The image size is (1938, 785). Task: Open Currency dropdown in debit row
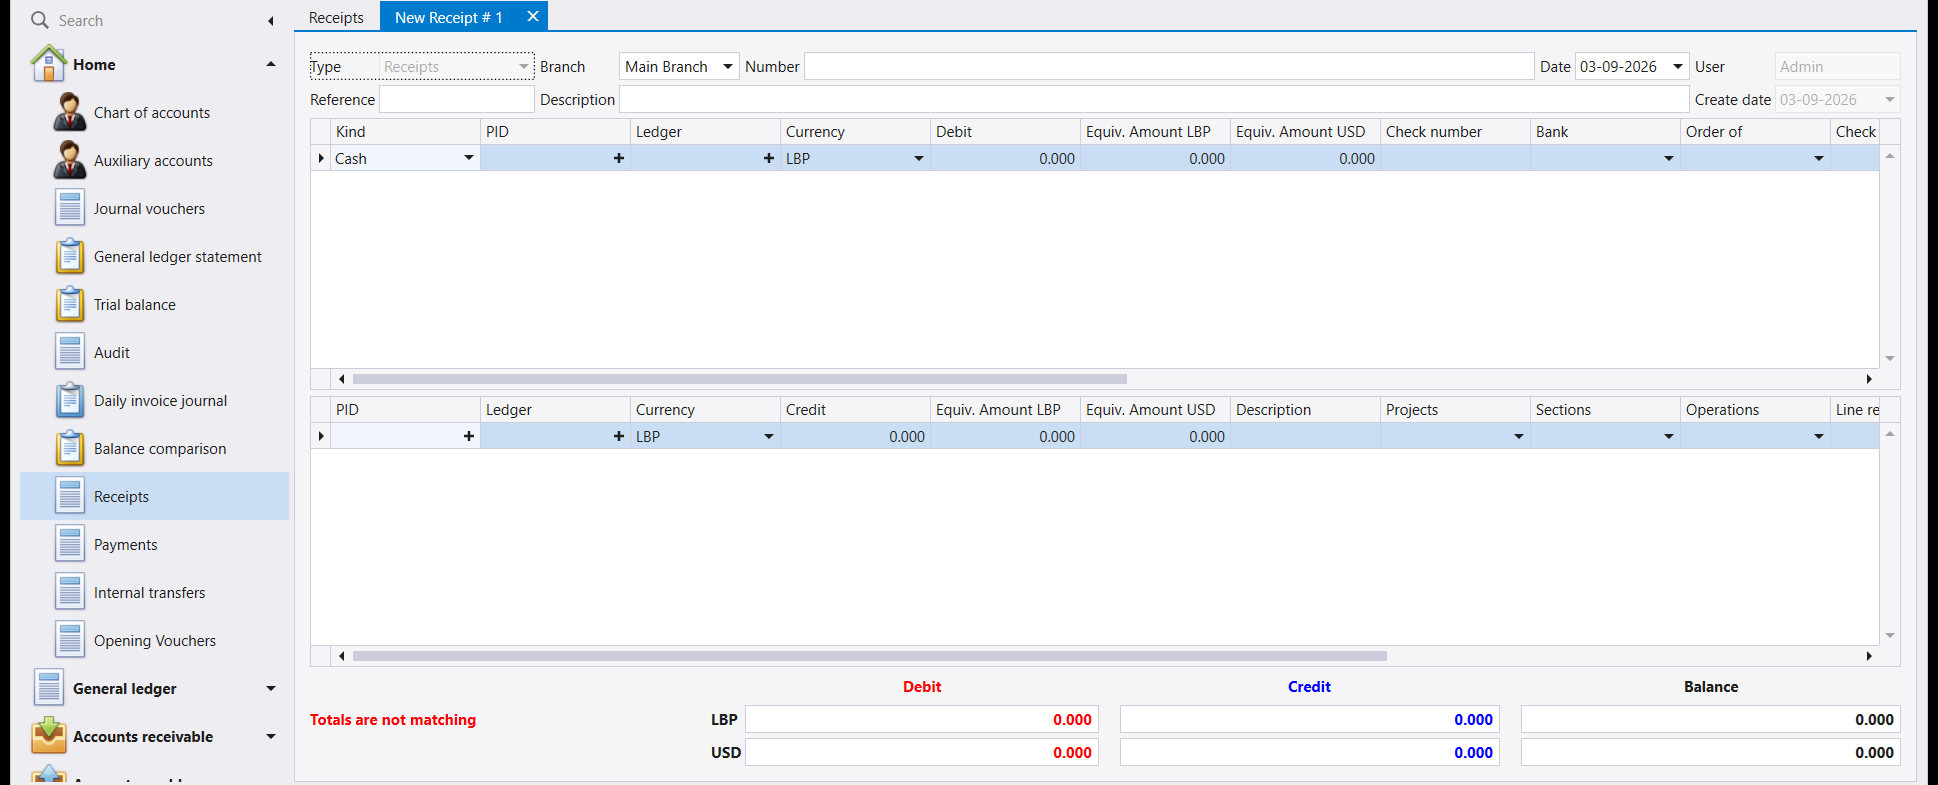tap(919, 158)
